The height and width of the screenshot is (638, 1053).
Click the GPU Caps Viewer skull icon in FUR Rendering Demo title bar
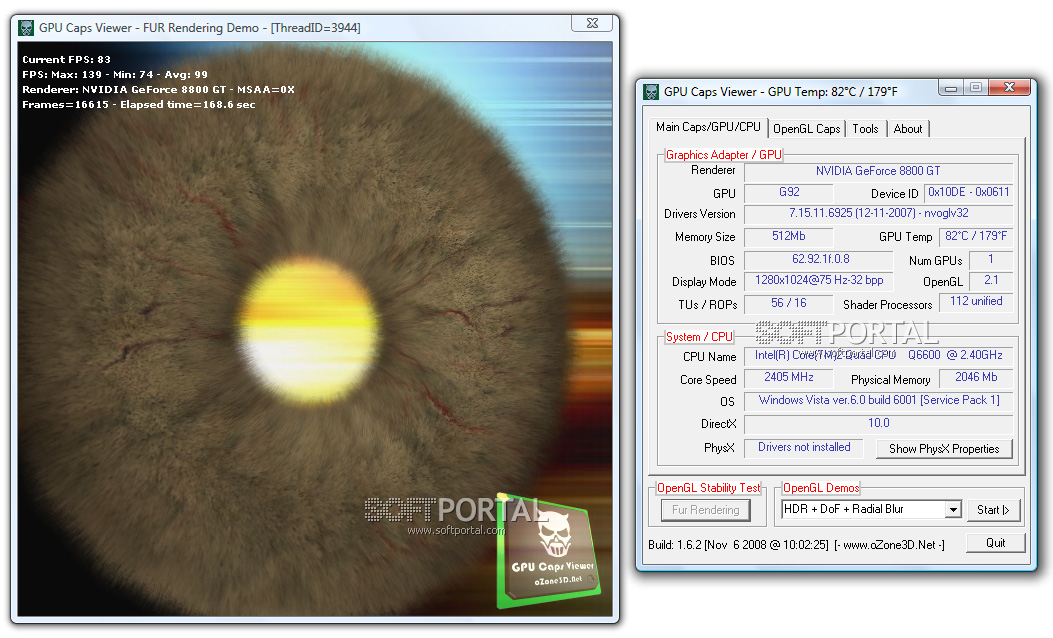[26, 28]
